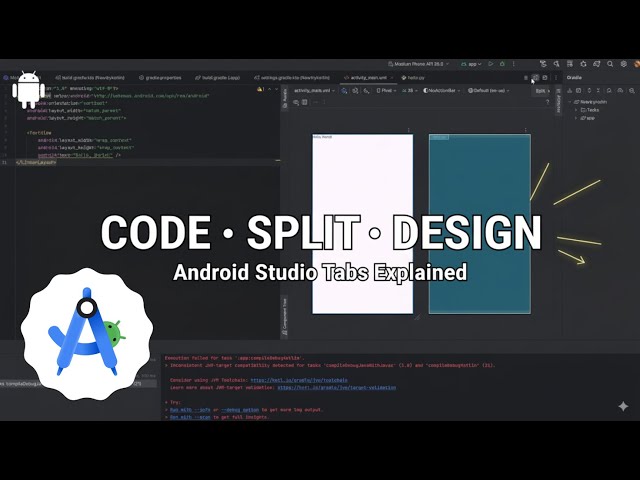This screenshot has width=640, height=480.
Task: Open the Medium Phone API device dropdown
Action: (418, 64)
